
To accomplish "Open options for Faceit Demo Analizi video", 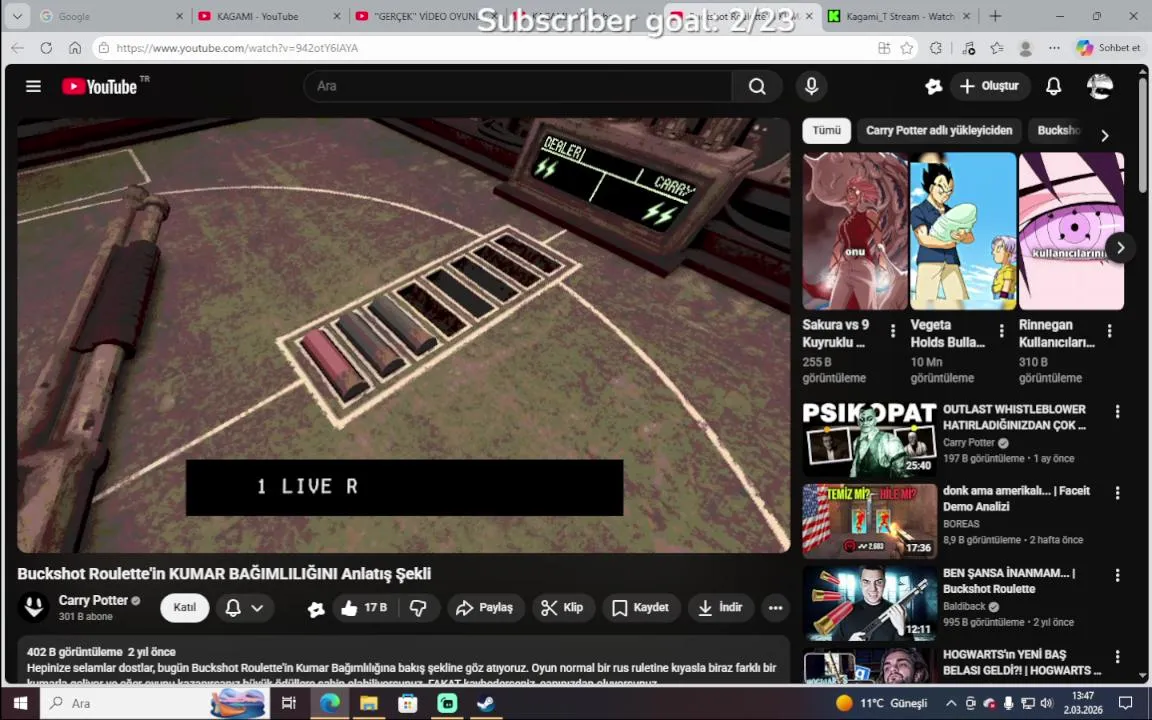I will pyautogui.click(x=1117, y=493).
